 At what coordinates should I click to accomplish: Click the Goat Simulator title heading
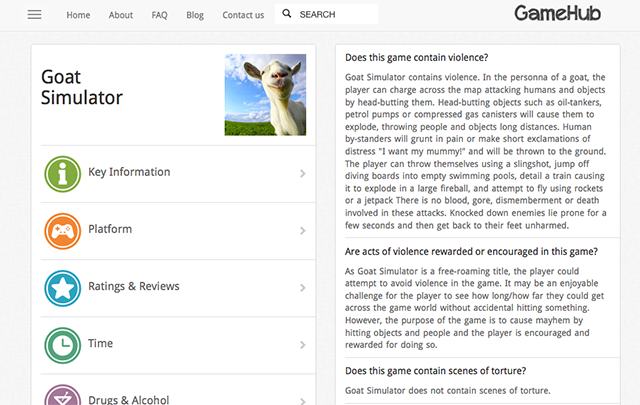(82, 87)
